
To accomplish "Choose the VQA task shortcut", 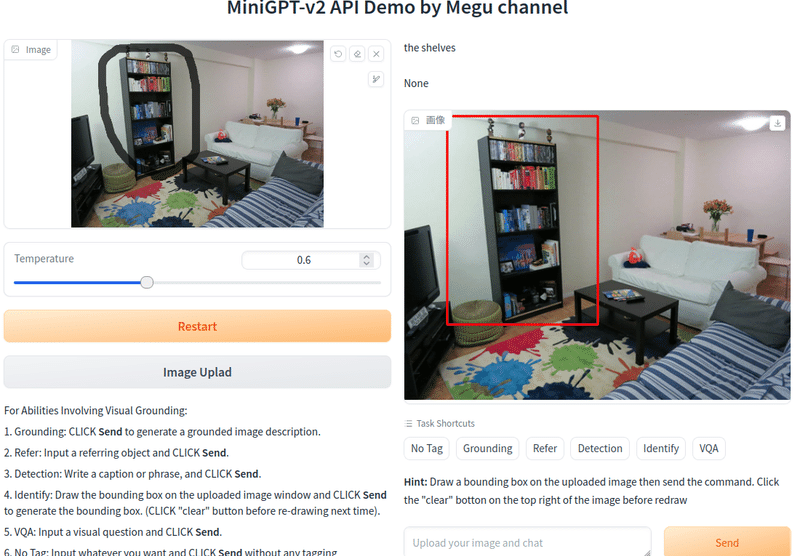I will pyautogui.click(x=709, y=448).
